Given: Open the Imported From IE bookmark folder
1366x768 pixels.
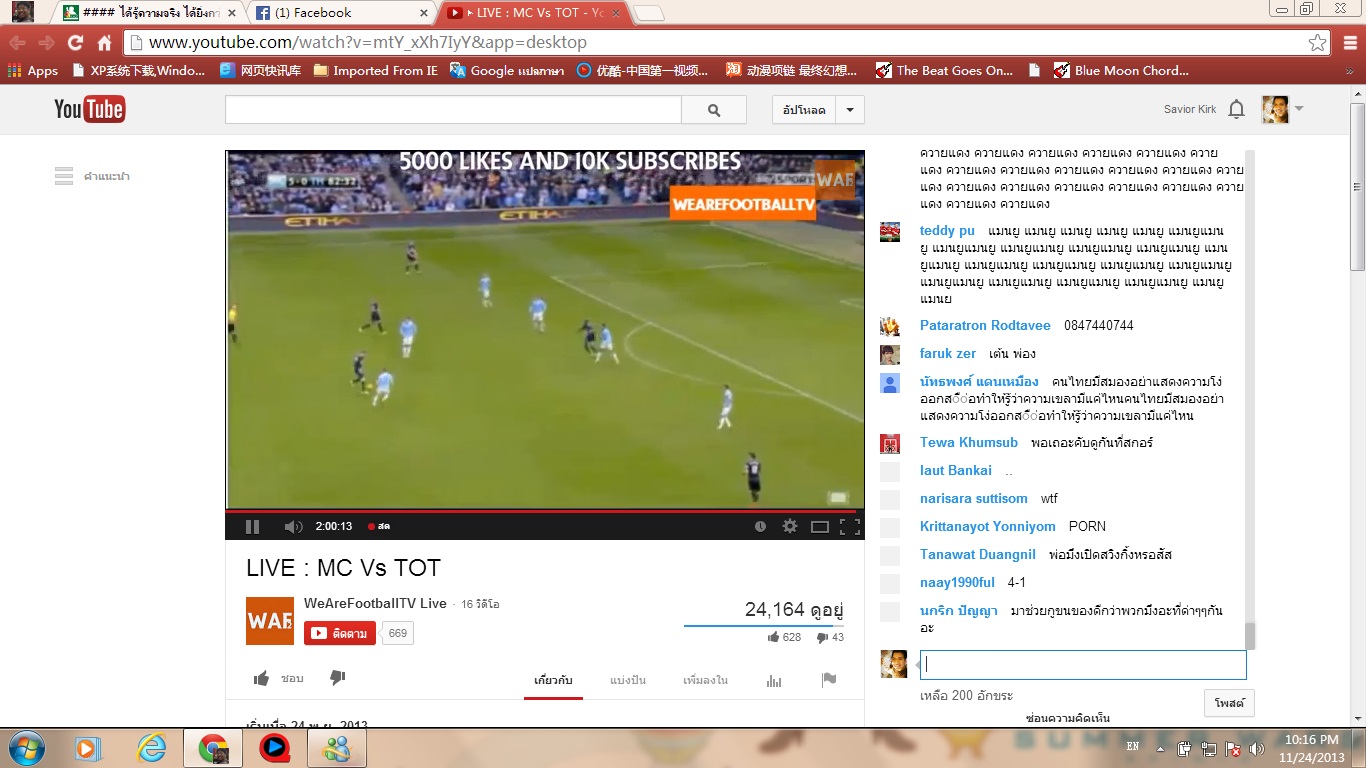Looking at the screenshot, I should click(376, 71).
